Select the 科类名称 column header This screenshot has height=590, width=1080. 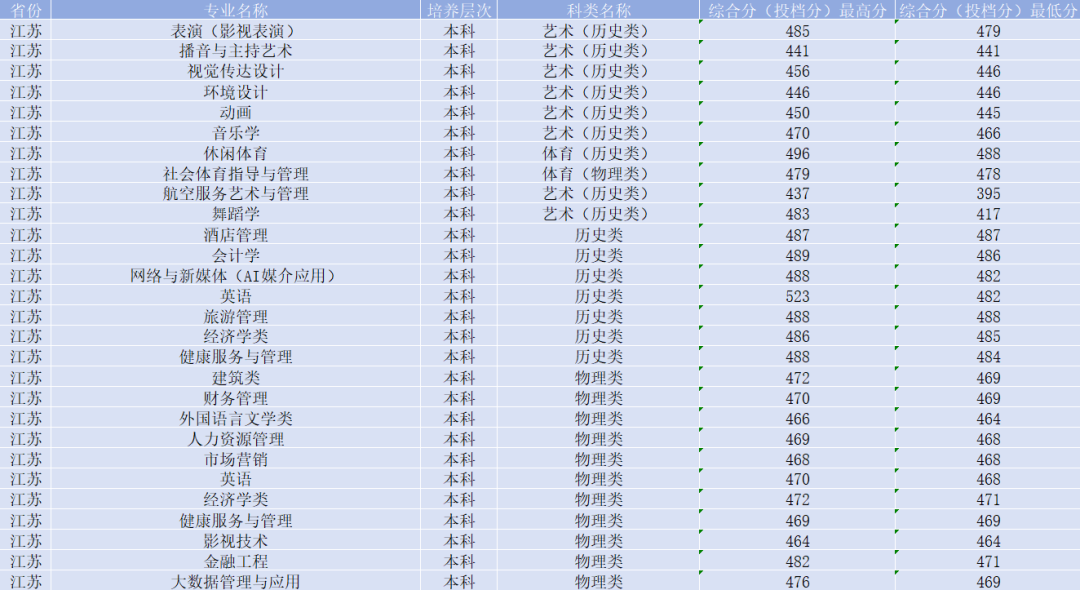pos(599,10)
